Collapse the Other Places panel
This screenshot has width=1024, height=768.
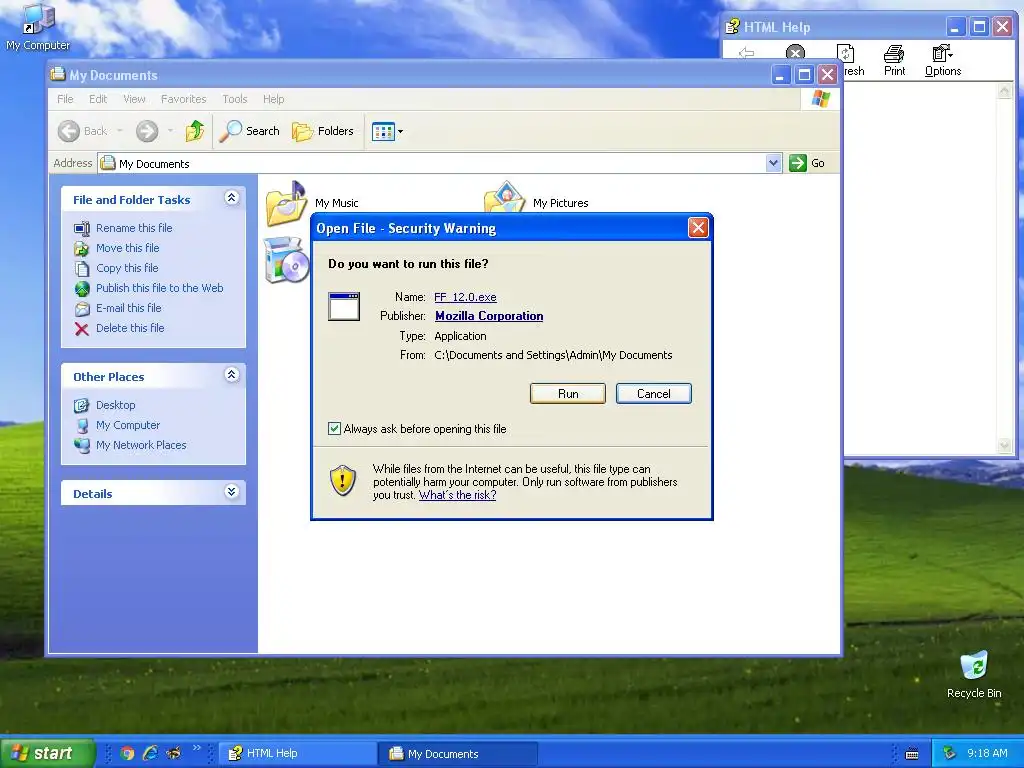(x=231, y=375)
